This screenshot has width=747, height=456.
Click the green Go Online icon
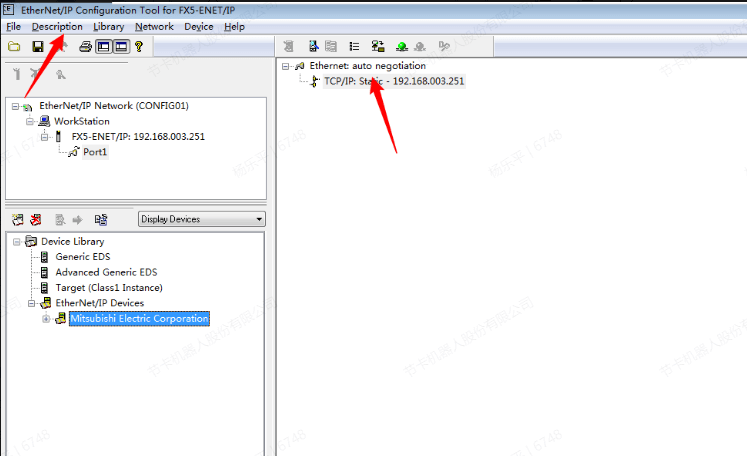(401, 46)
